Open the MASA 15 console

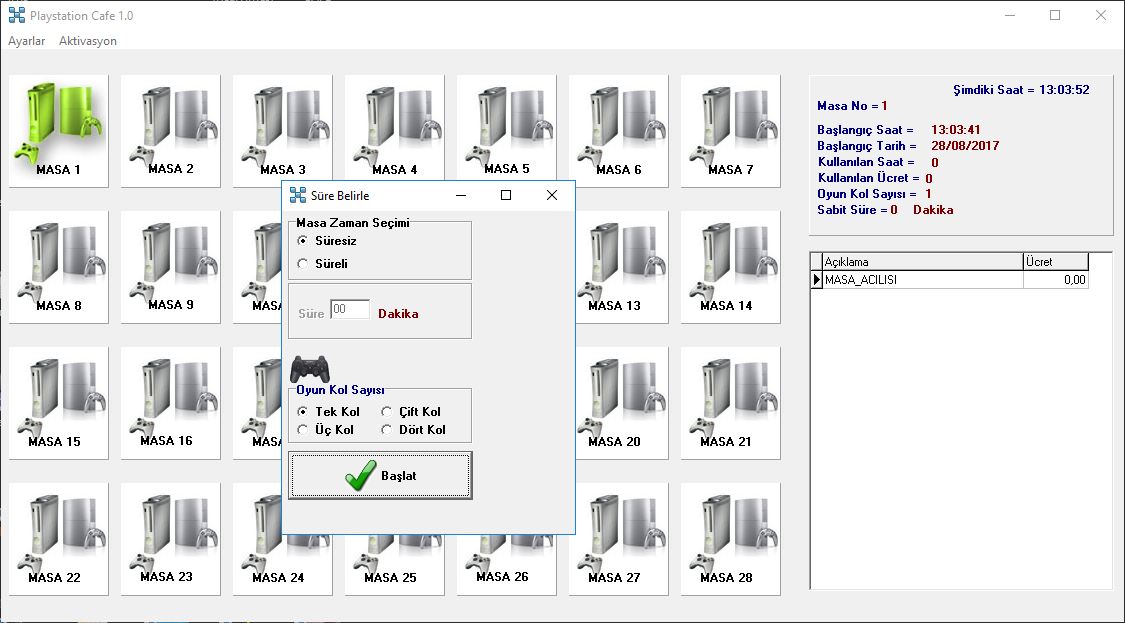click(59, 403)
